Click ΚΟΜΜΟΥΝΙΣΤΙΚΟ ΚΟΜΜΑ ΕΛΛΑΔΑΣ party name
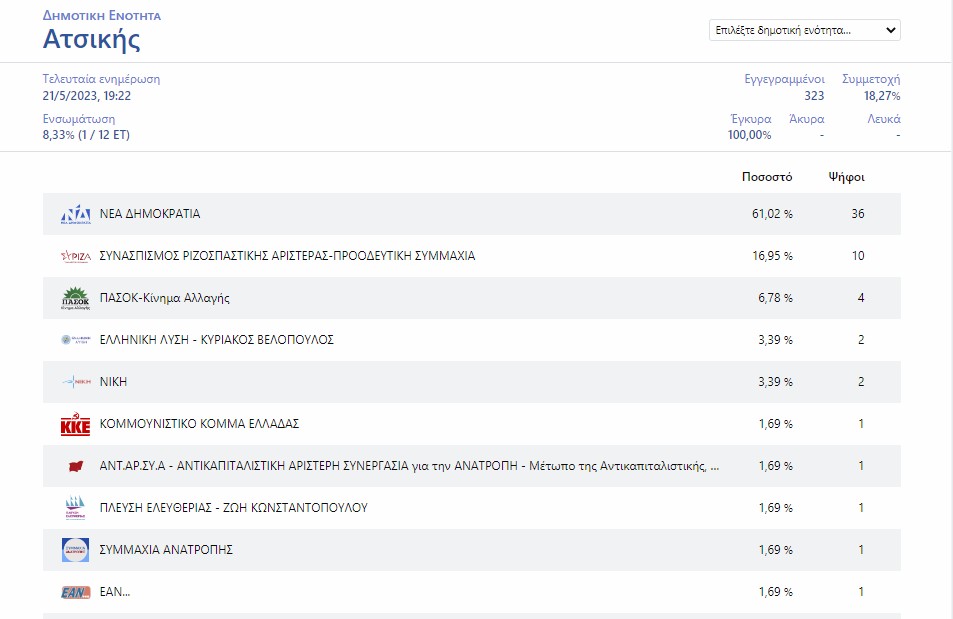 [x=199, y=424]
